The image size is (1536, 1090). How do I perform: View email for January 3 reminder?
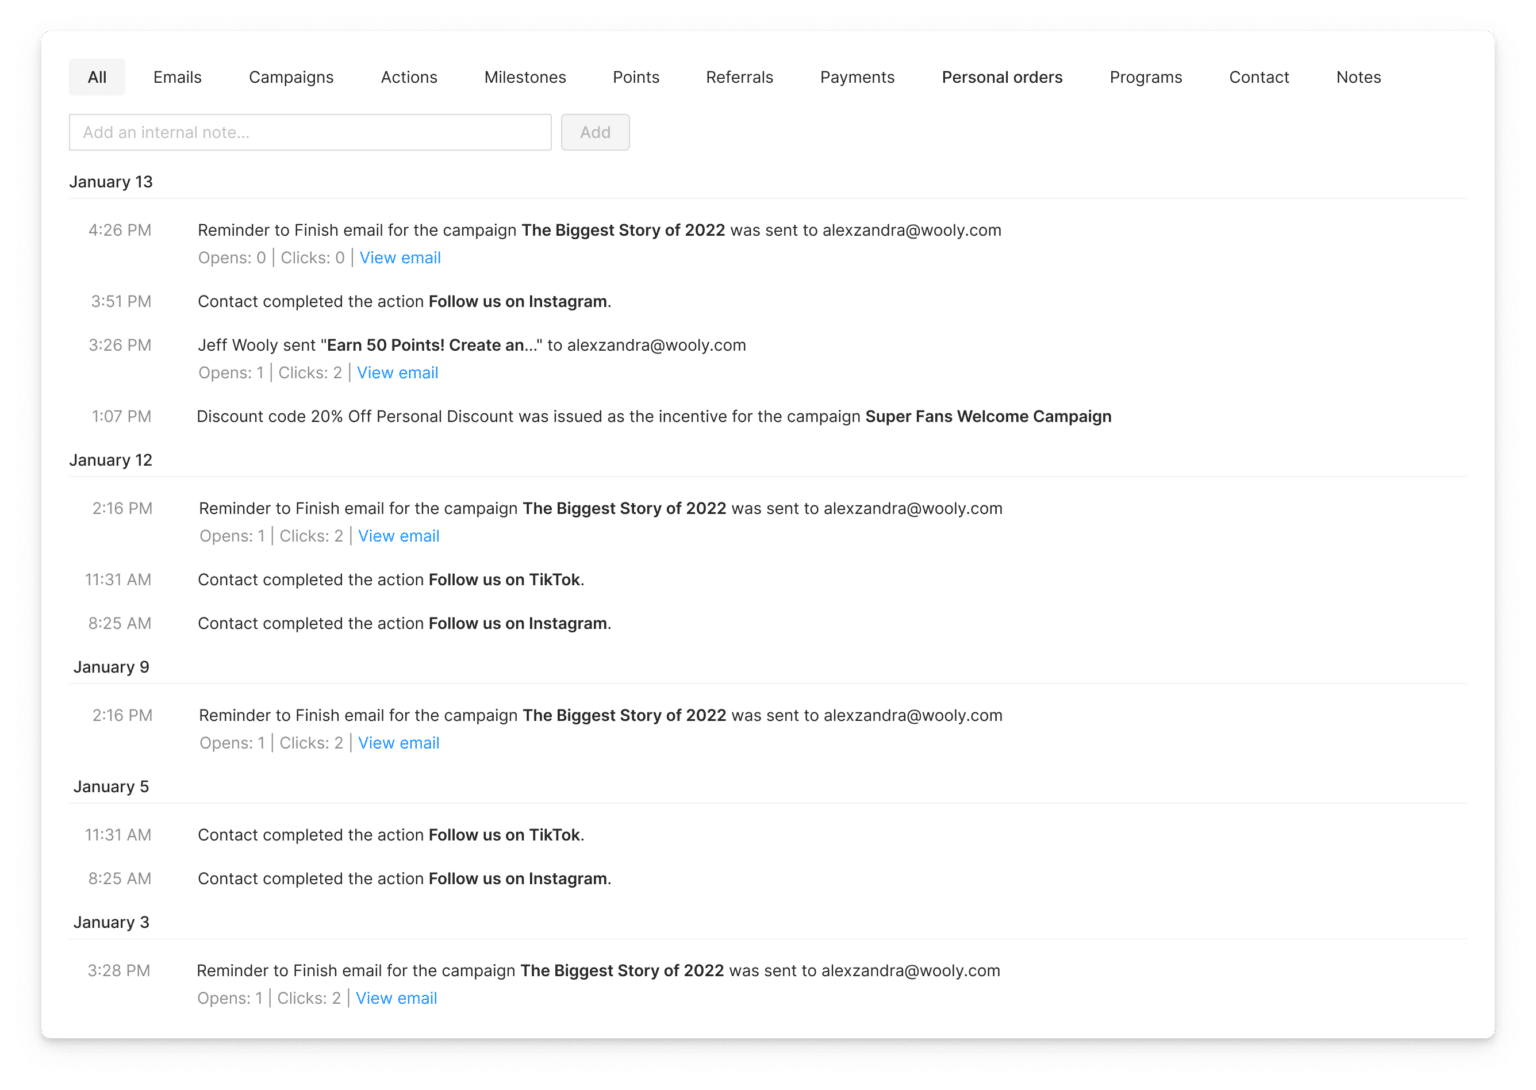[397, 998]
